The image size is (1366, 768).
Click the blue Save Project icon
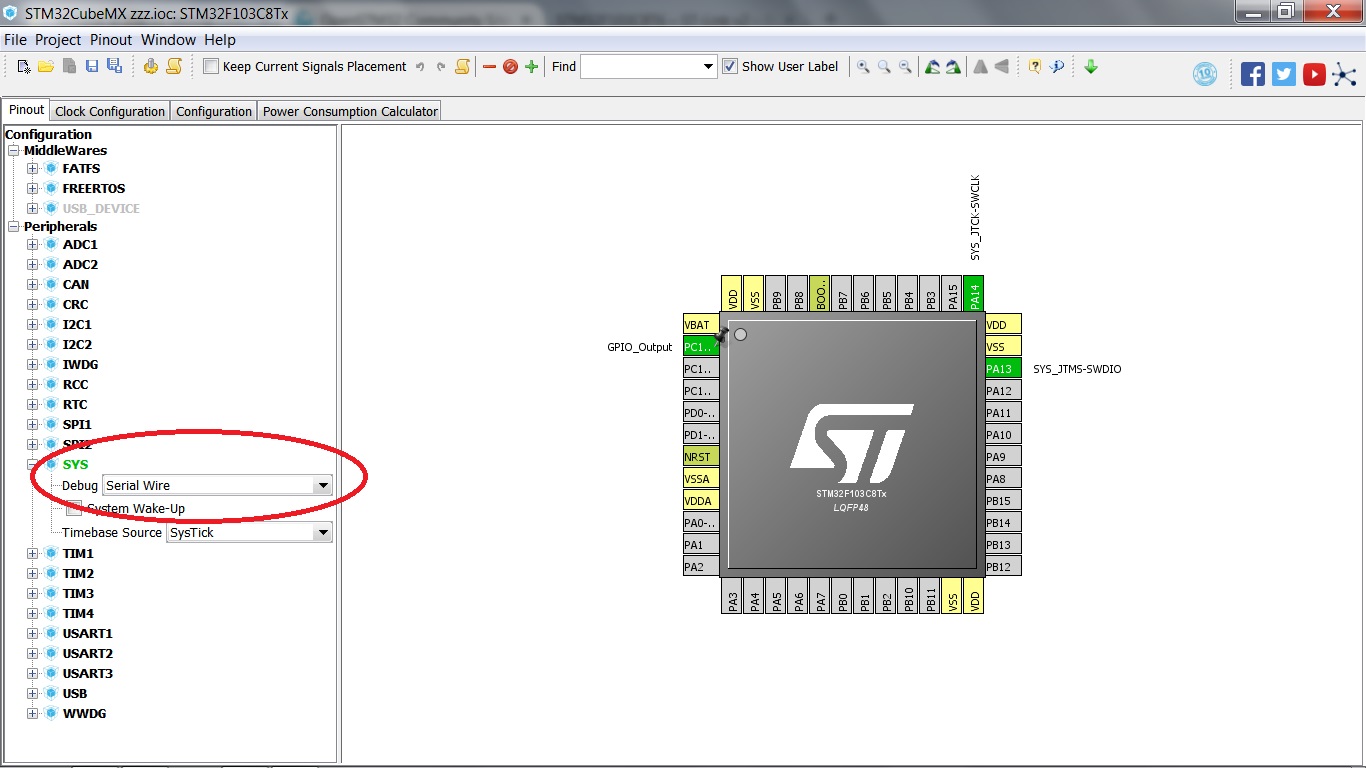tap(92, 66)
